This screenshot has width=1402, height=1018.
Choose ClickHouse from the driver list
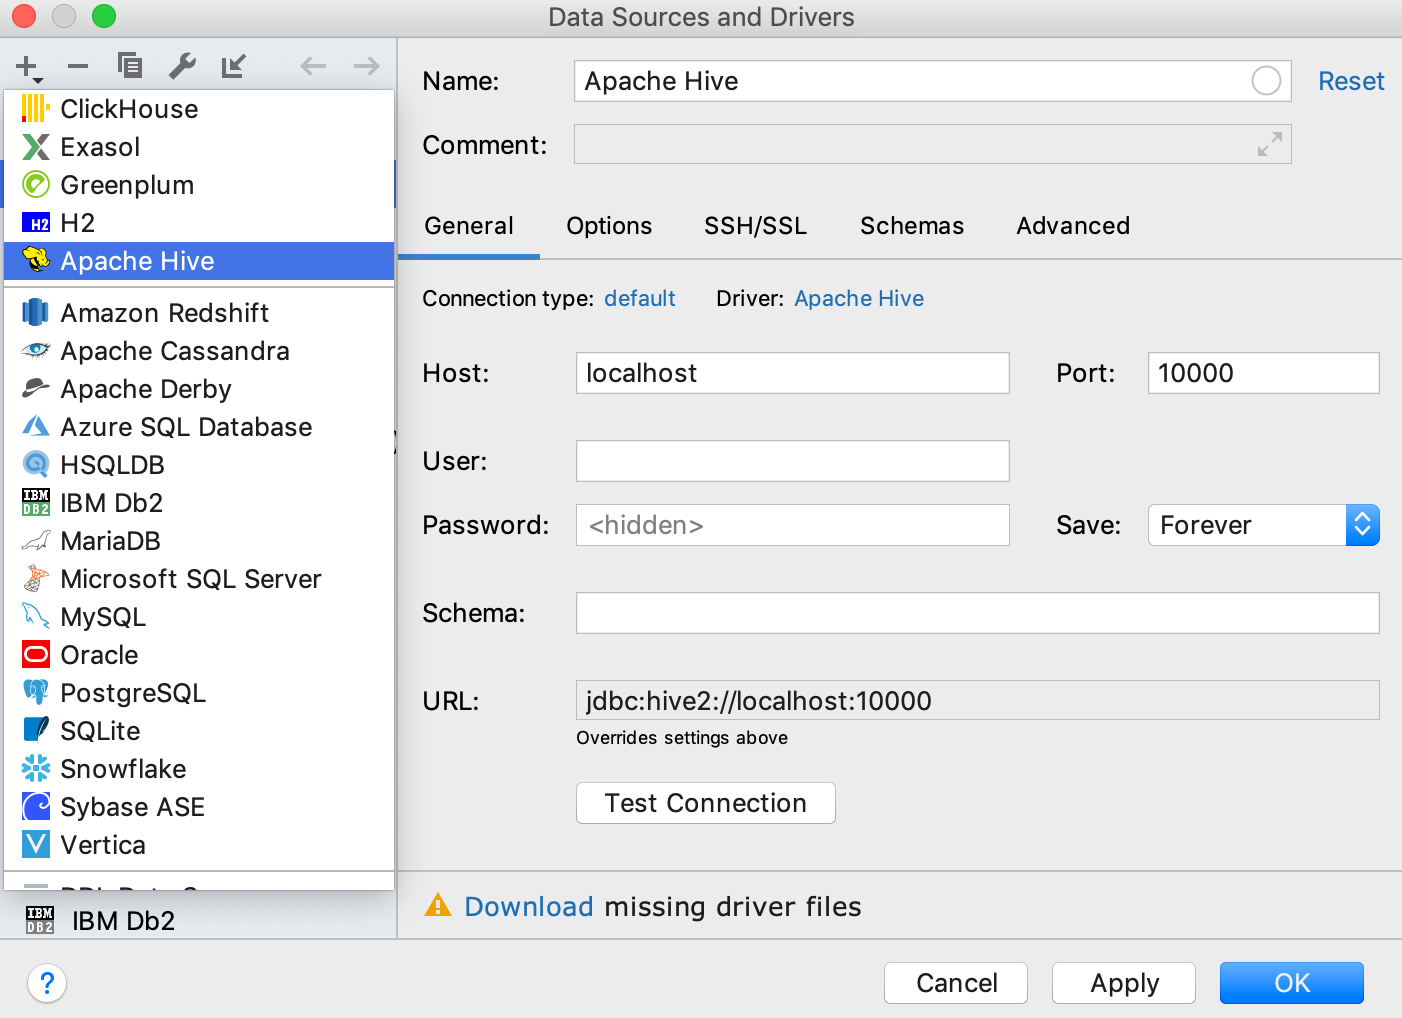(x=200, y=109)
